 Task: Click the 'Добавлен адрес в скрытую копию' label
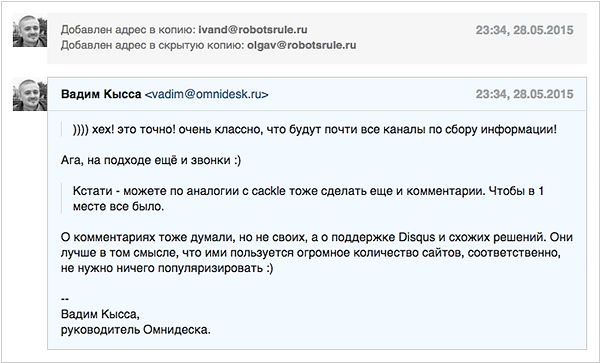(153, 45)
